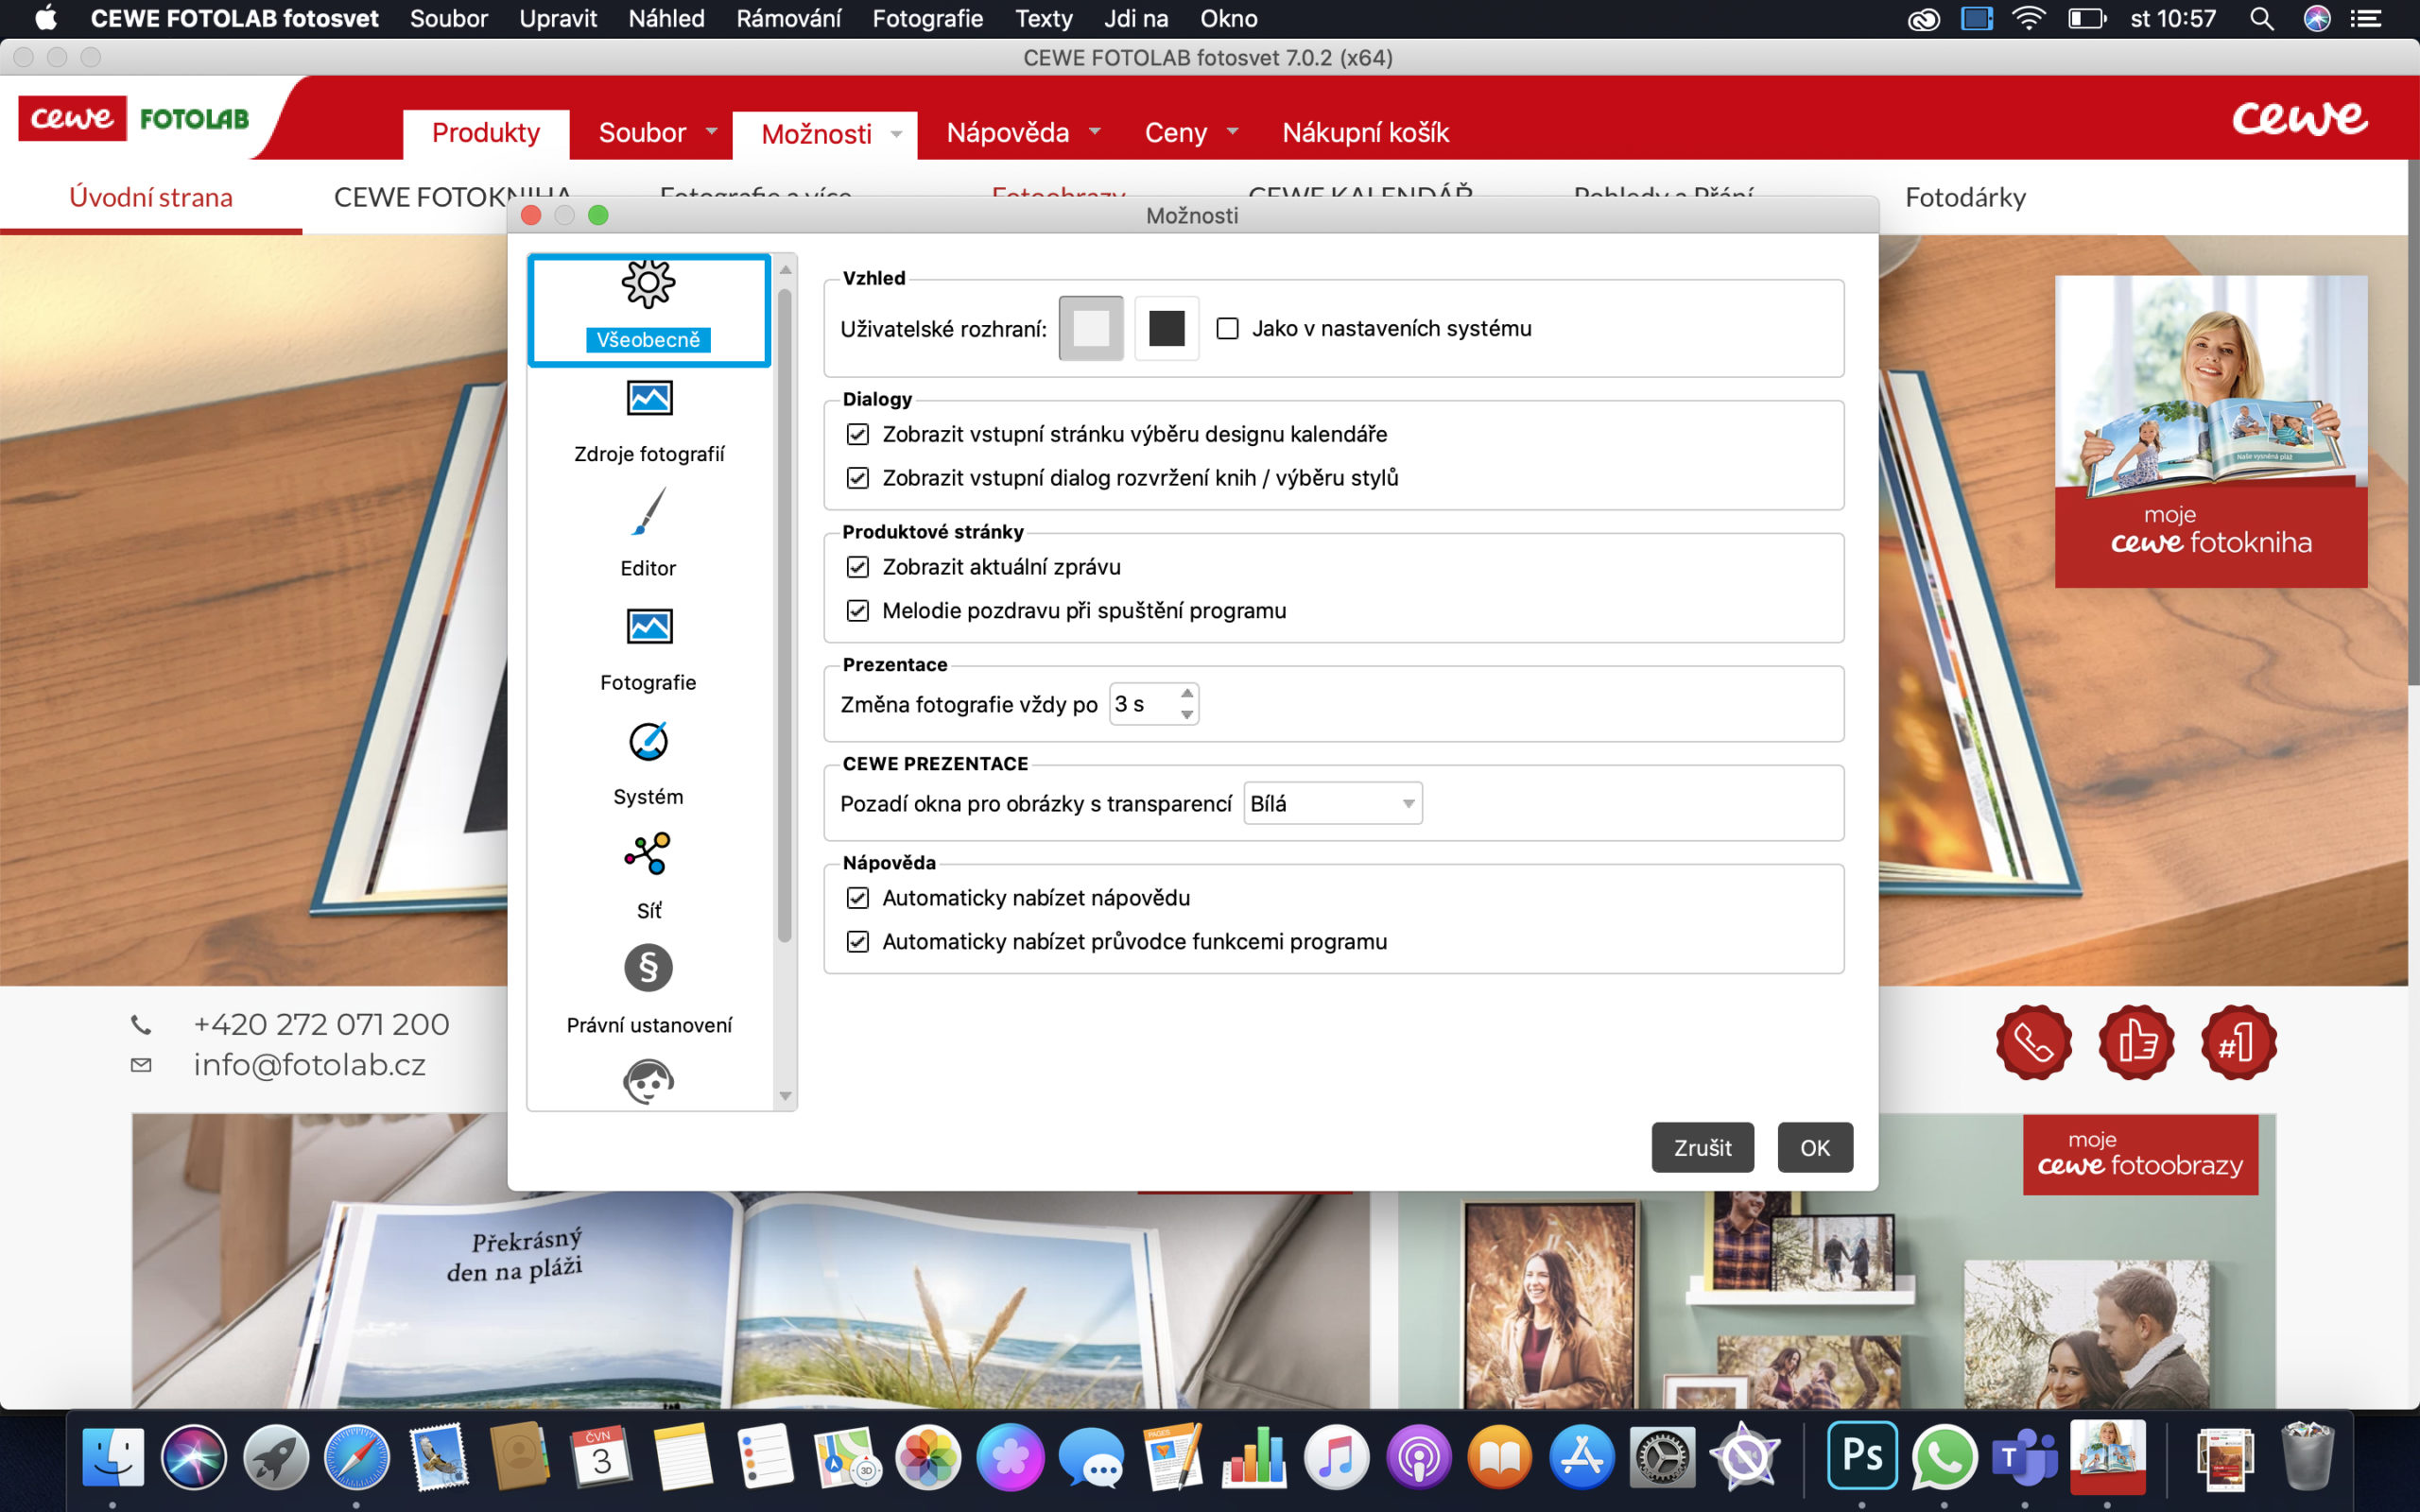Open Creative Cloud menu bar icon
Screen dimensions: 2420x1512
1924,18
